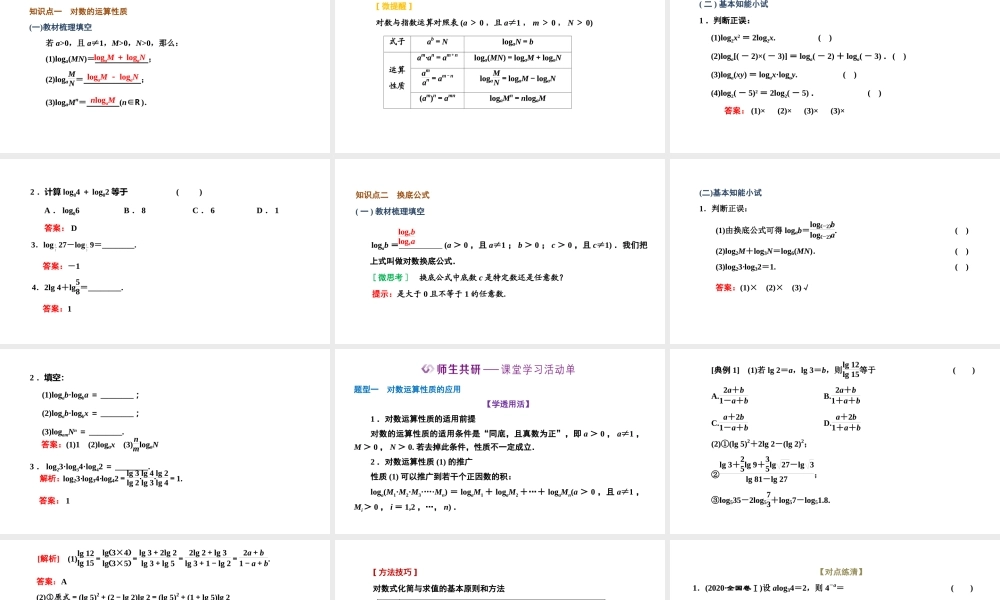Click the heading 知识点一 对数的运算性质
This screenshot has width=1000, height=600.
(78, 11)
